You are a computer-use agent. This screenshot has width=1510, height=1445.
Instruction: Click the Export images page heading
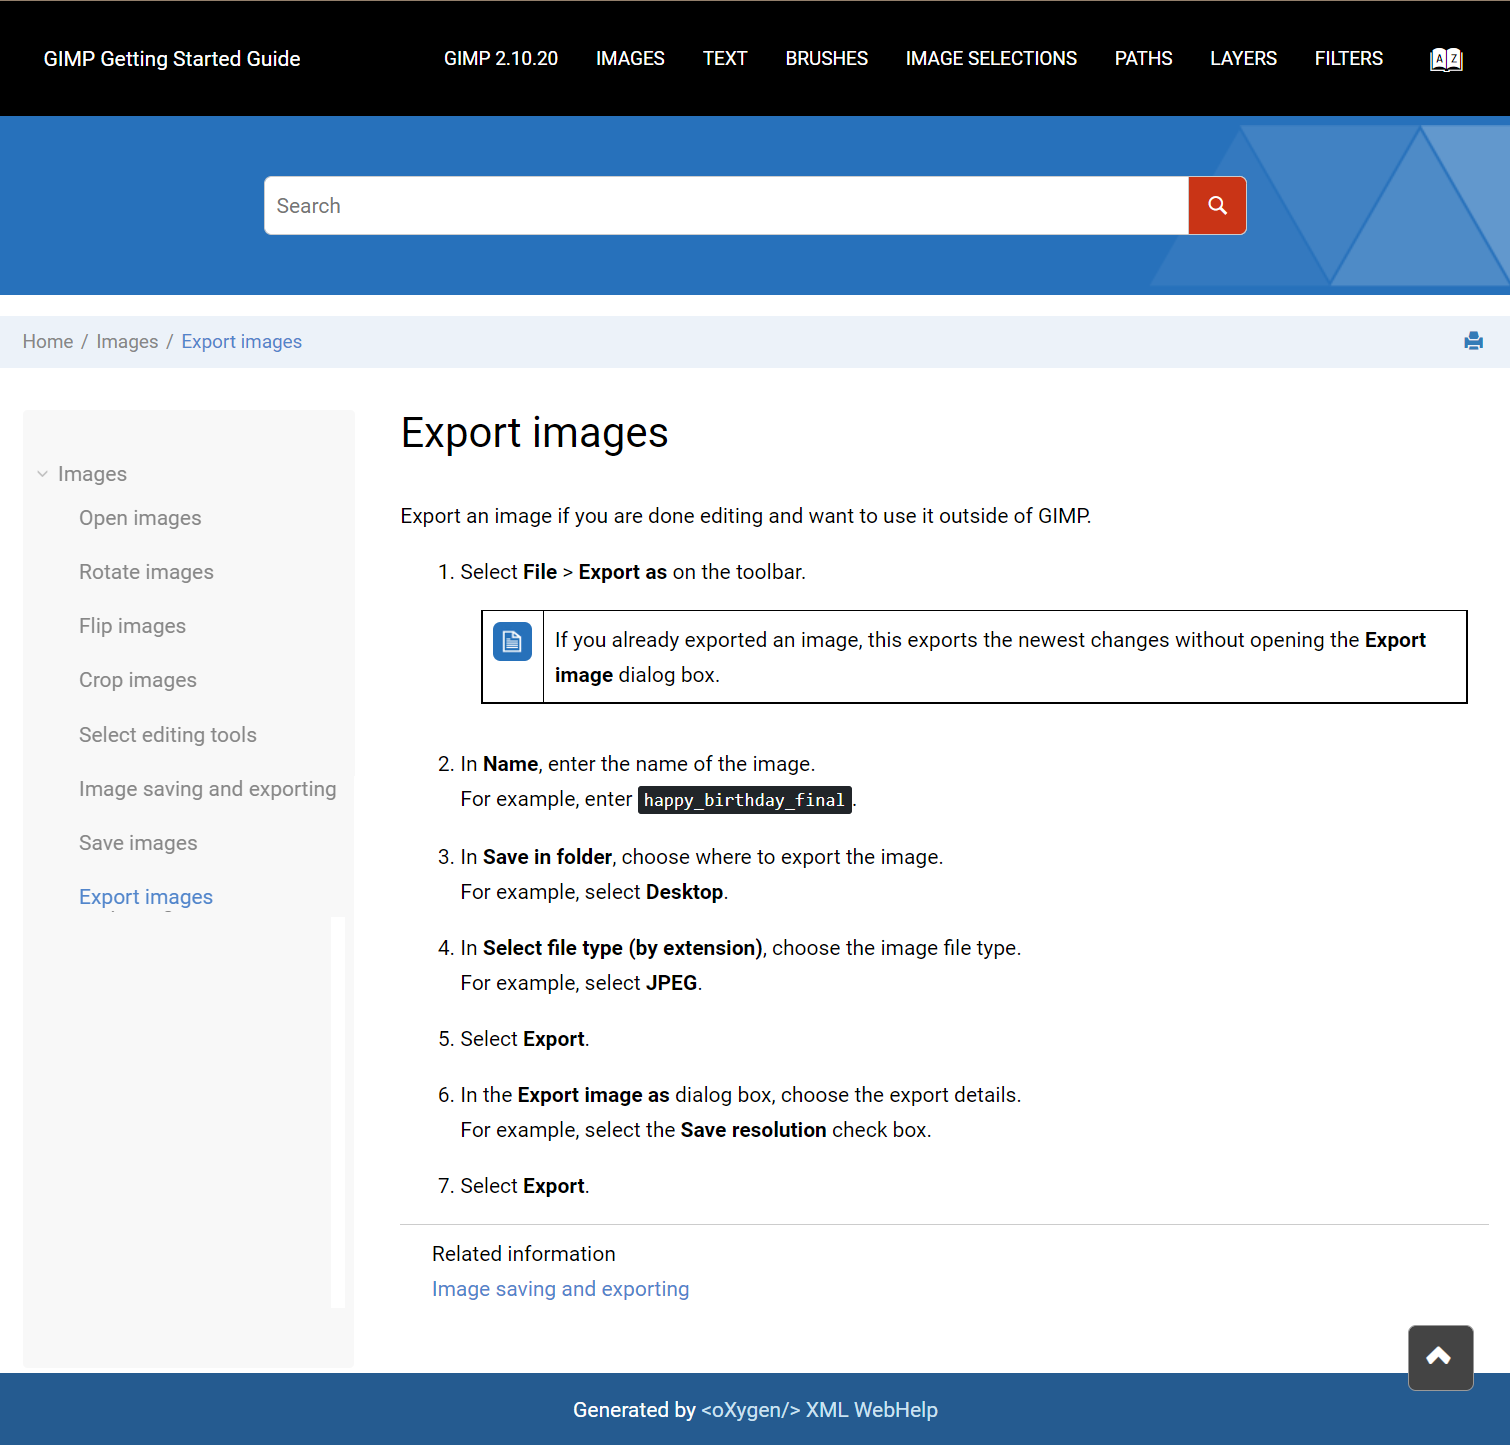click(534, 433)
